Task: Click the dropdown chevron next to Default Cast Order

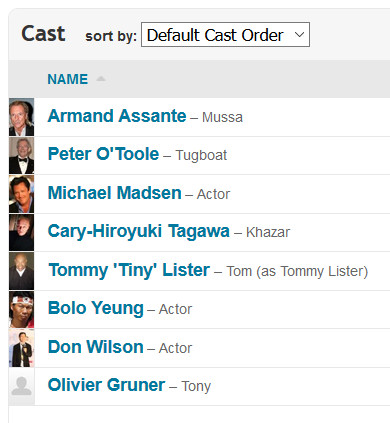Action: coord(299,34)
